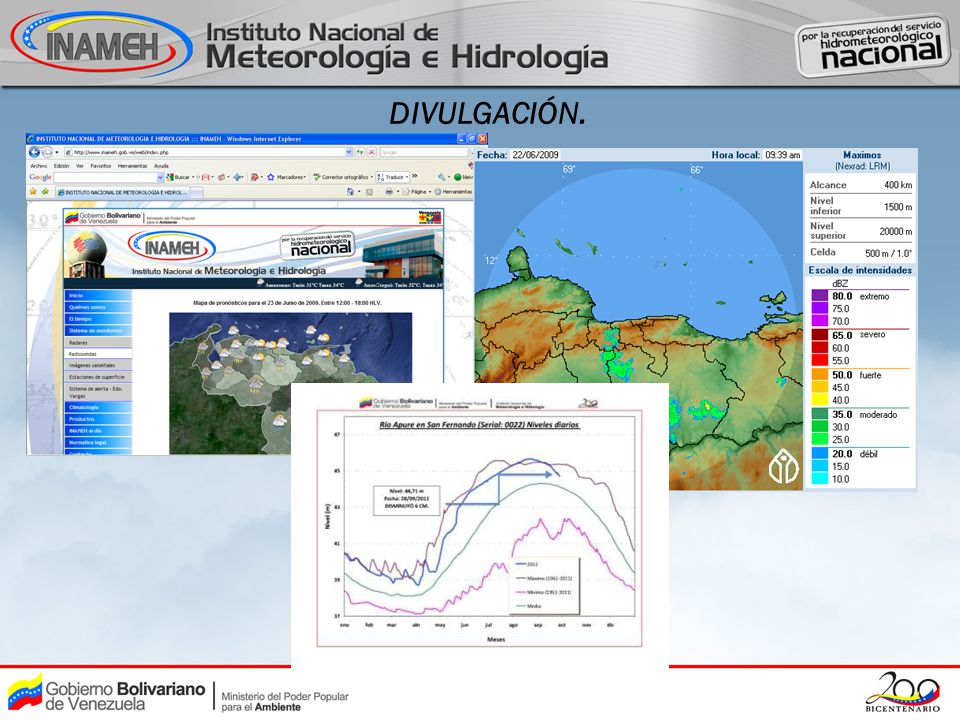Click the IE Feeds icon in command bar
960x720 pixels.
click(x=369, y=192)
